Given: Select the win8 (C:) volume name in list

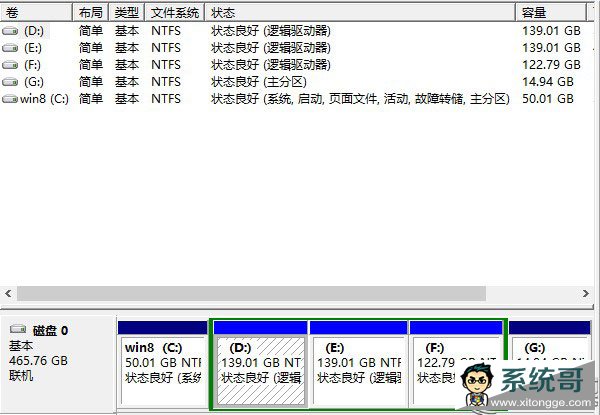Looking at the screenshot, I should point(44,99).
